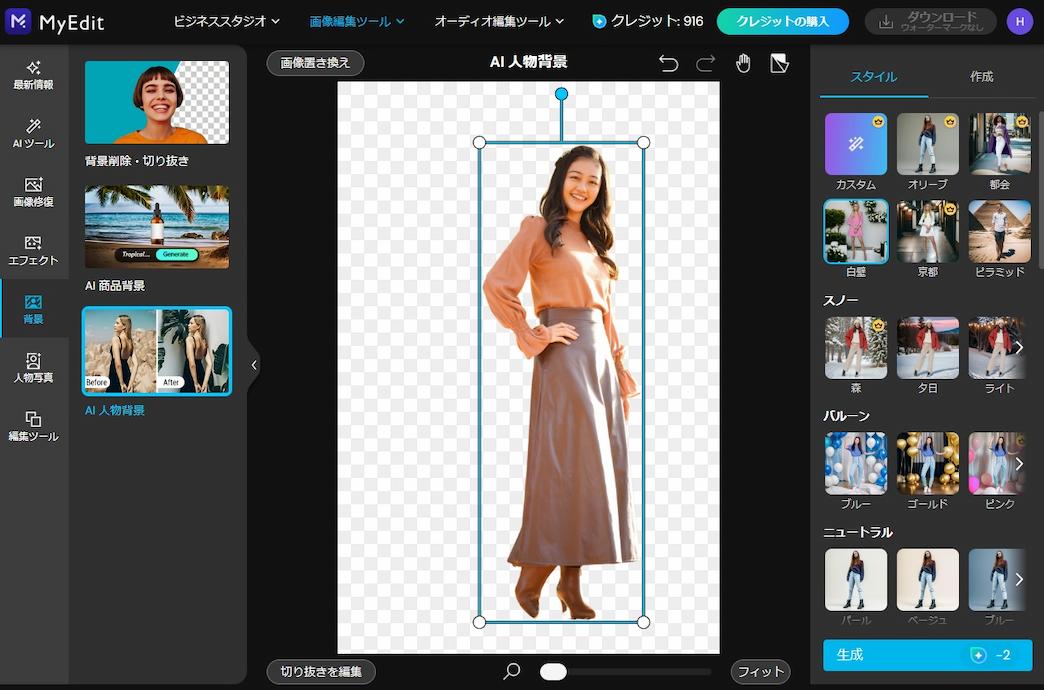Click the redo arrow icon
This screenshot has width=1044, height=690.
[705, 62]
